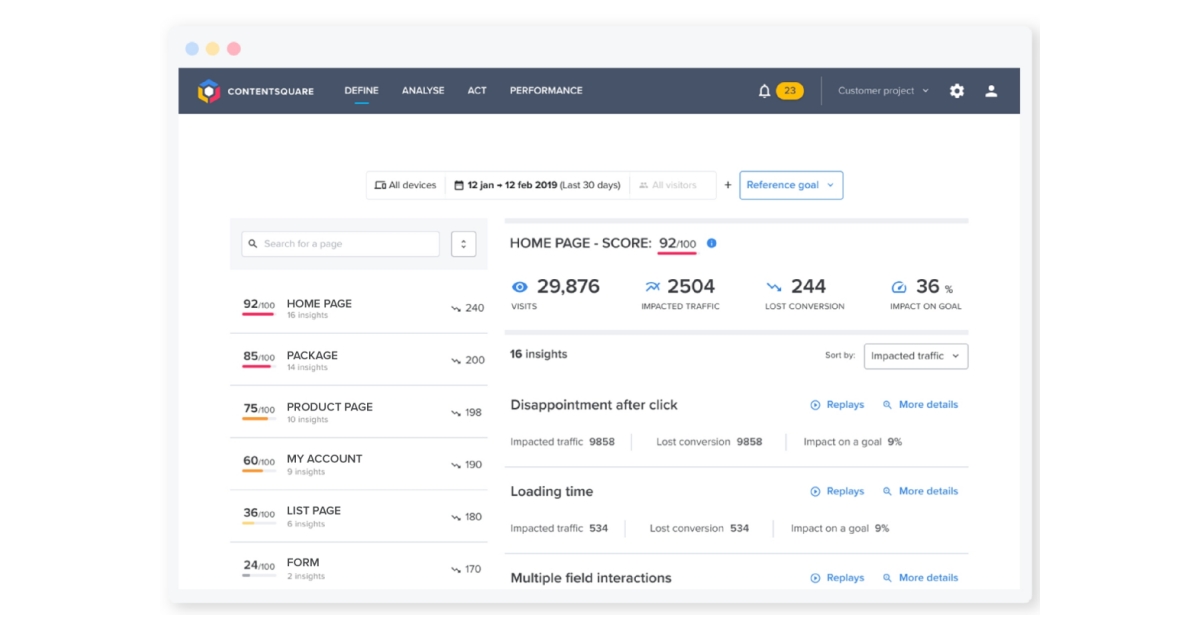
Task: Click the settings gear in the navigation bar
Action: (957, 90)
